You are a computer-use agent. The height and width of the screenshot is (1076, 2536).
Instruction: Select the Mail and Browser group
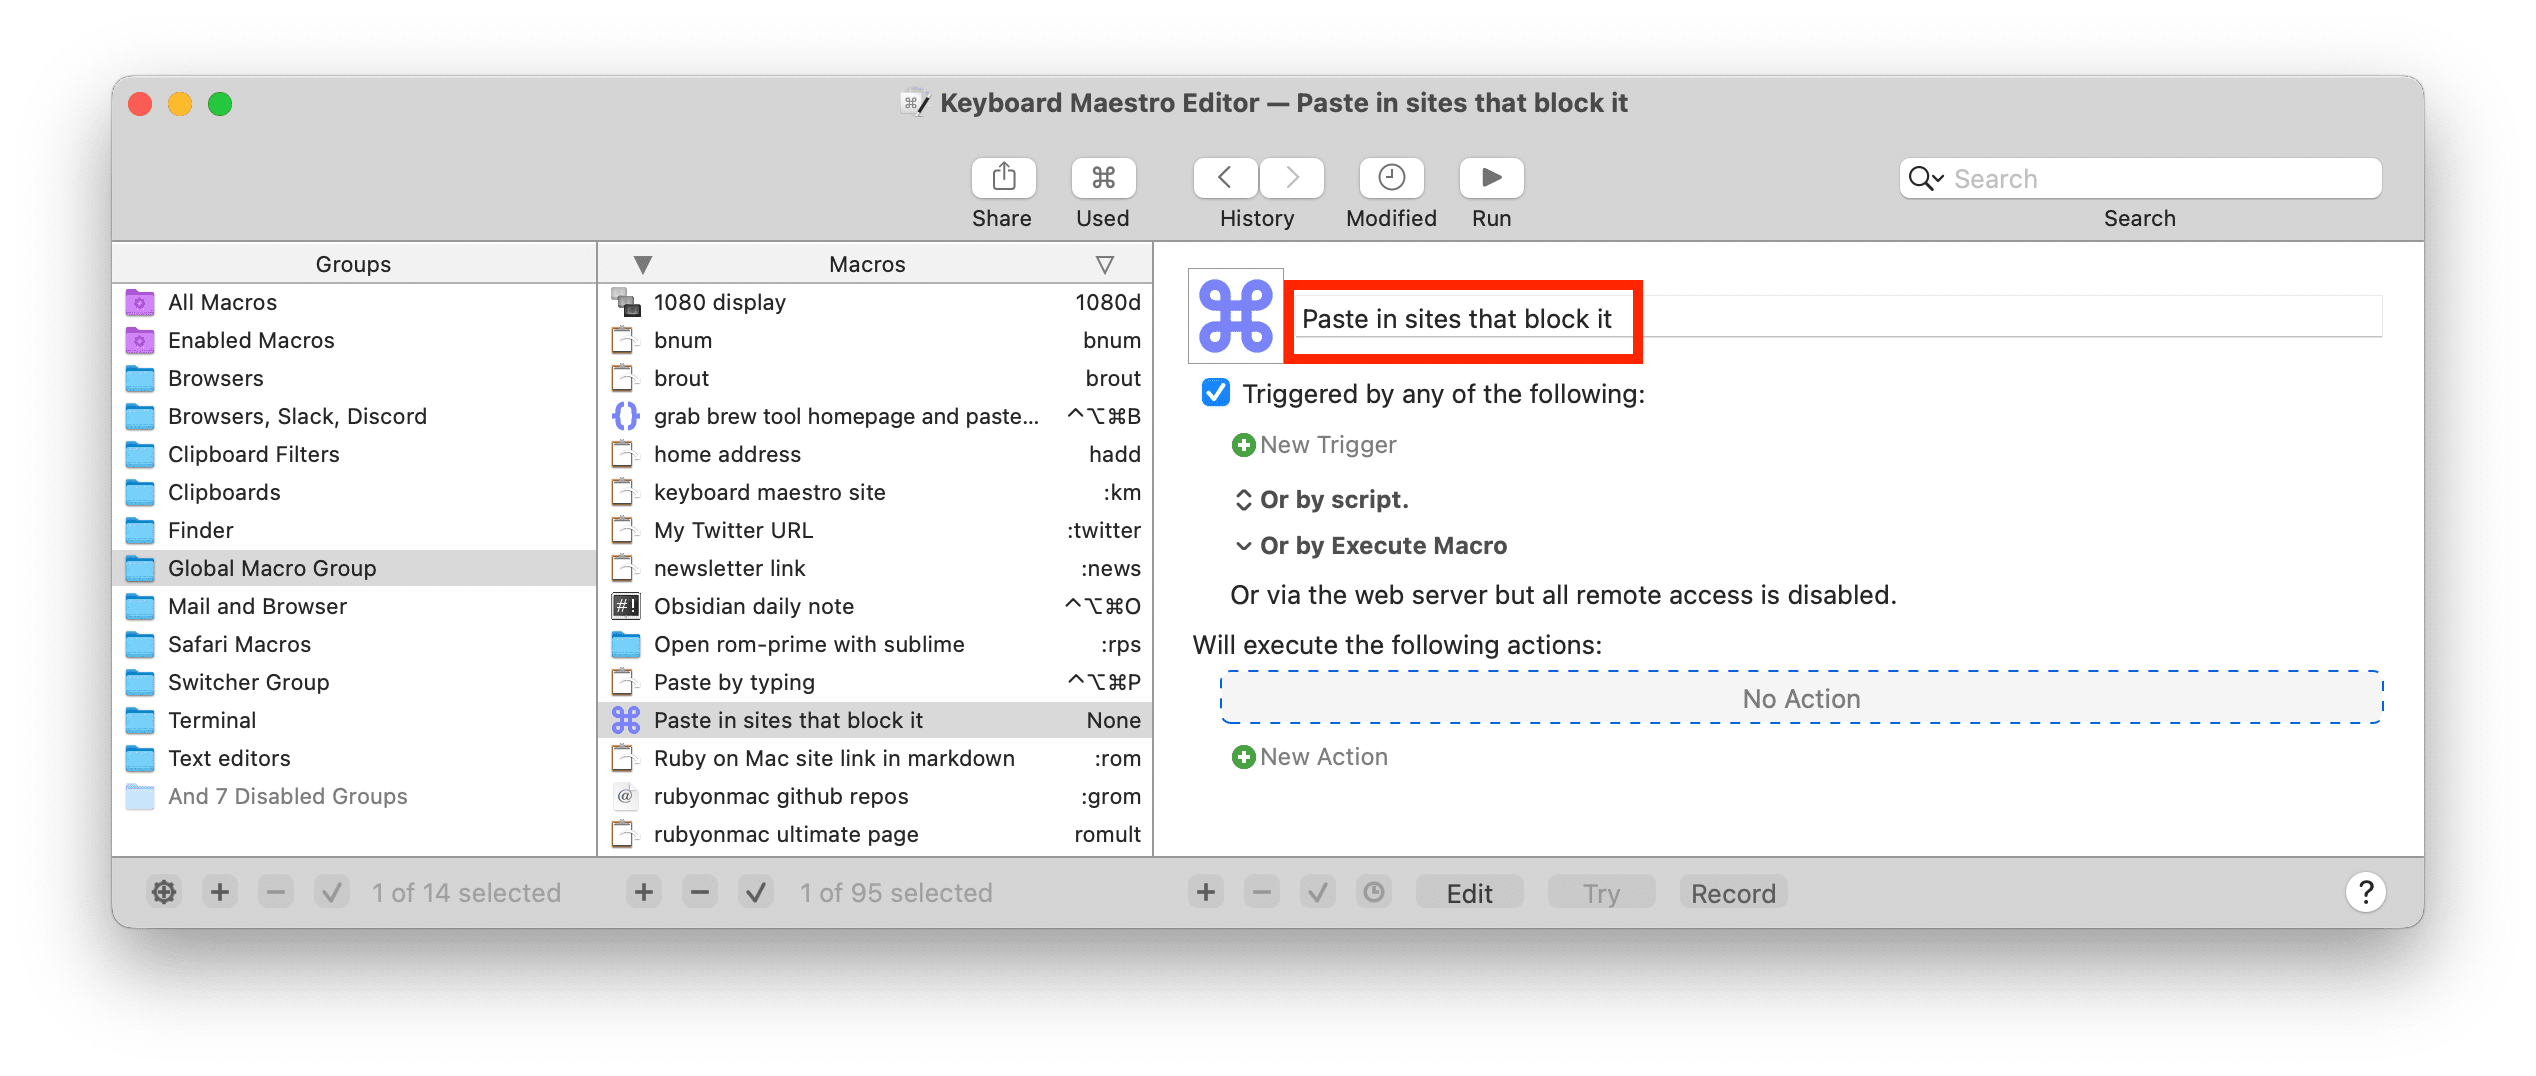pos(355,606)
